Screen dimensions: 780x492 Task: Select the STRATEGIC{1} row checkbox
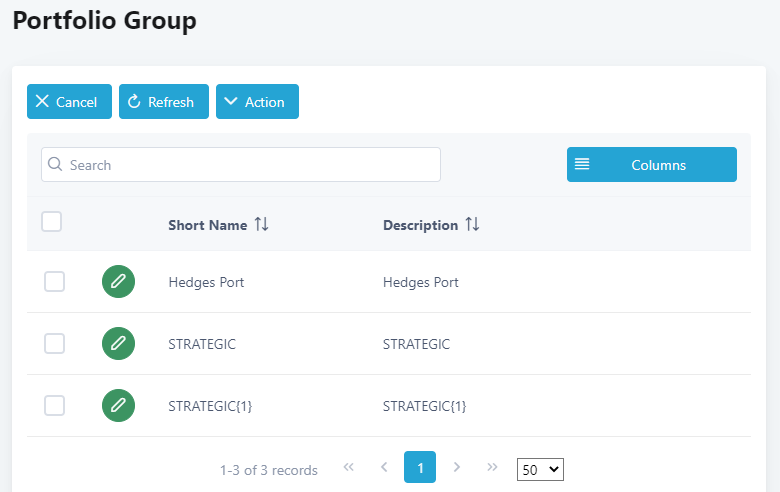click(55, 405)
